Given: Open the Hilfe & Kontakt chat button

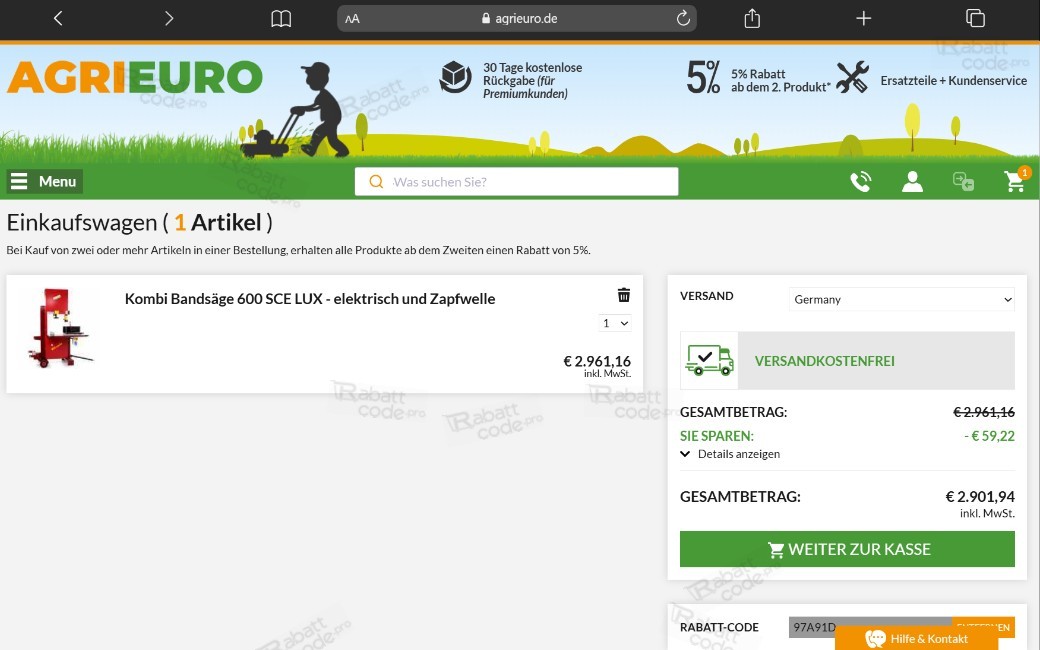Looking at the screenshot, I should (916, 638).
